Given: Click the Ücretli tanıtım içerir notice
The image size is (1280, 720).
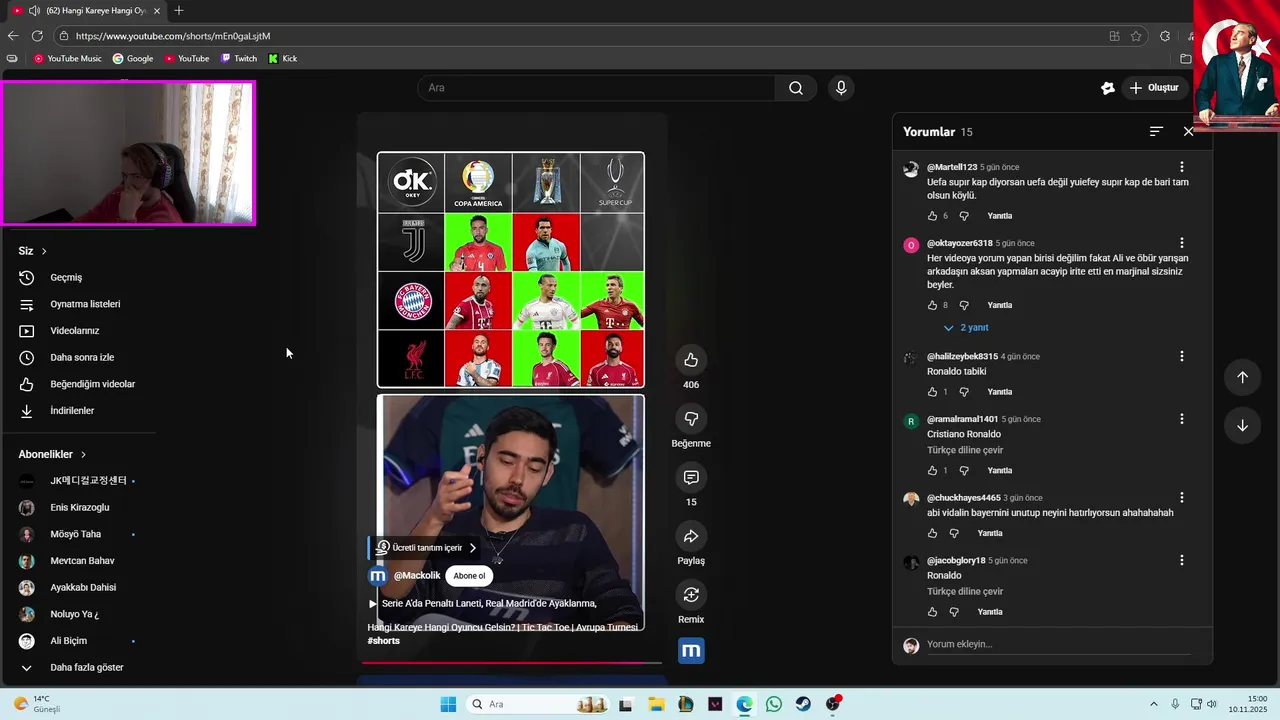Looking at the screenshot, I should pyautogui.click(x=426, y=548).
